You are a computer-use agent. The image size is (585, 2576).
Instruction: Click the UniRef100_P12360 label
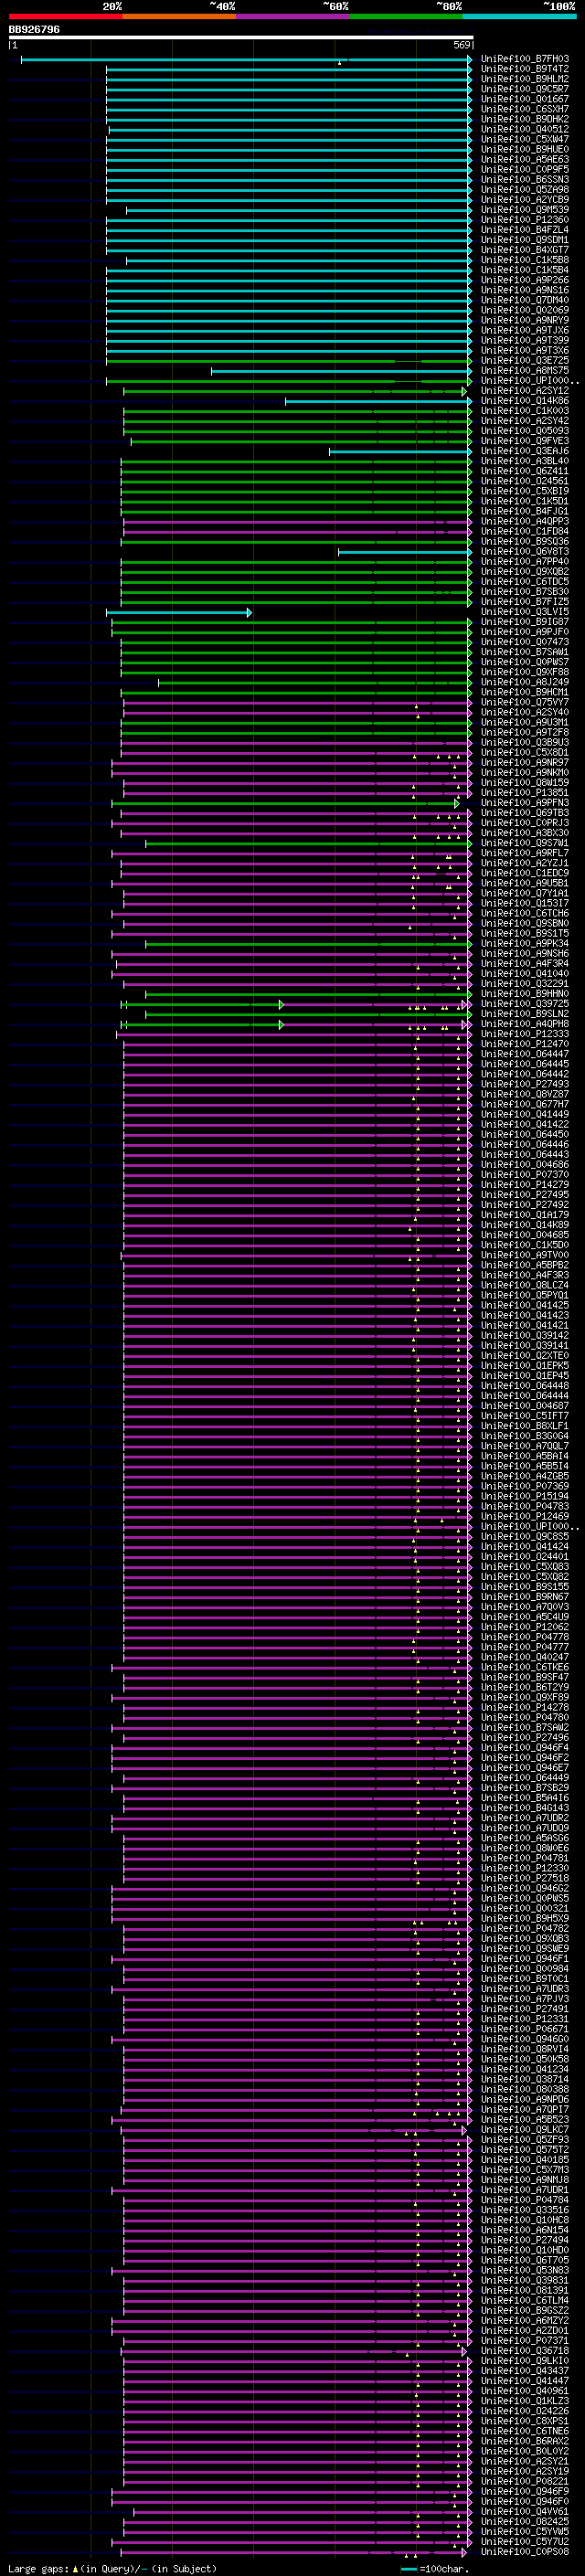[x=525, y=220]
